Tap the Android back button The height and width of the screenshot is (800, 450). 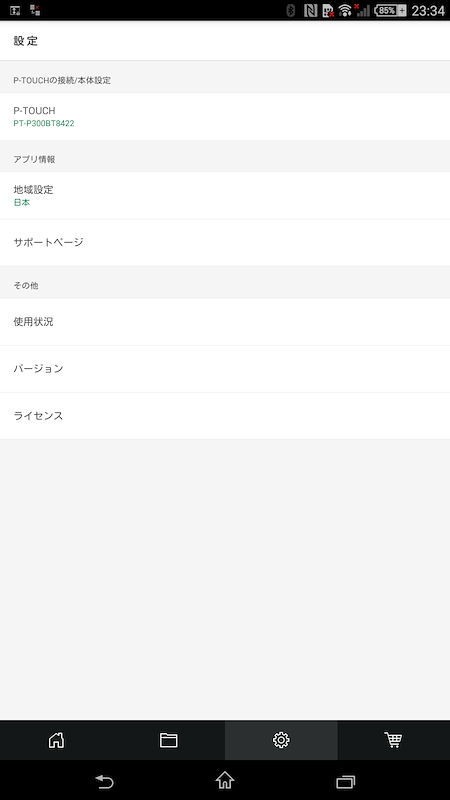(104, 781)
